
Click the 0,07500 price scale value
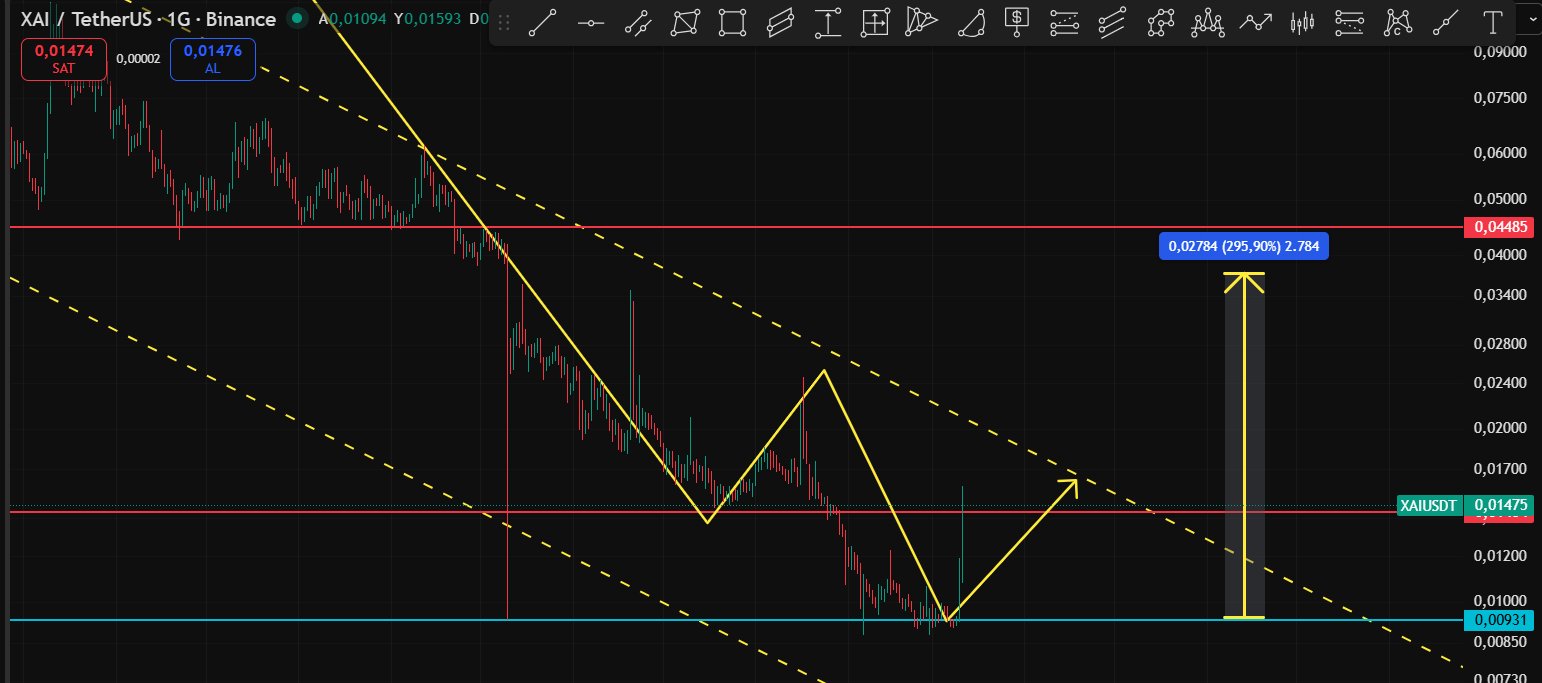[1499, 98]
